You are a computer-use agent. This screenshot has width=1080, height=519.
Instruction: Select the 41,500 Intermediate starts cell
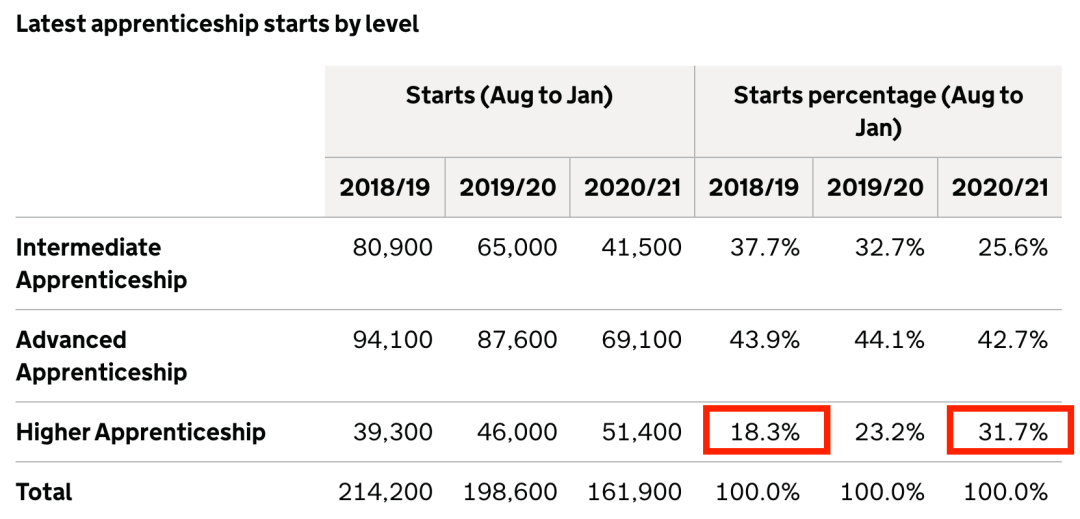click(641, 247)
